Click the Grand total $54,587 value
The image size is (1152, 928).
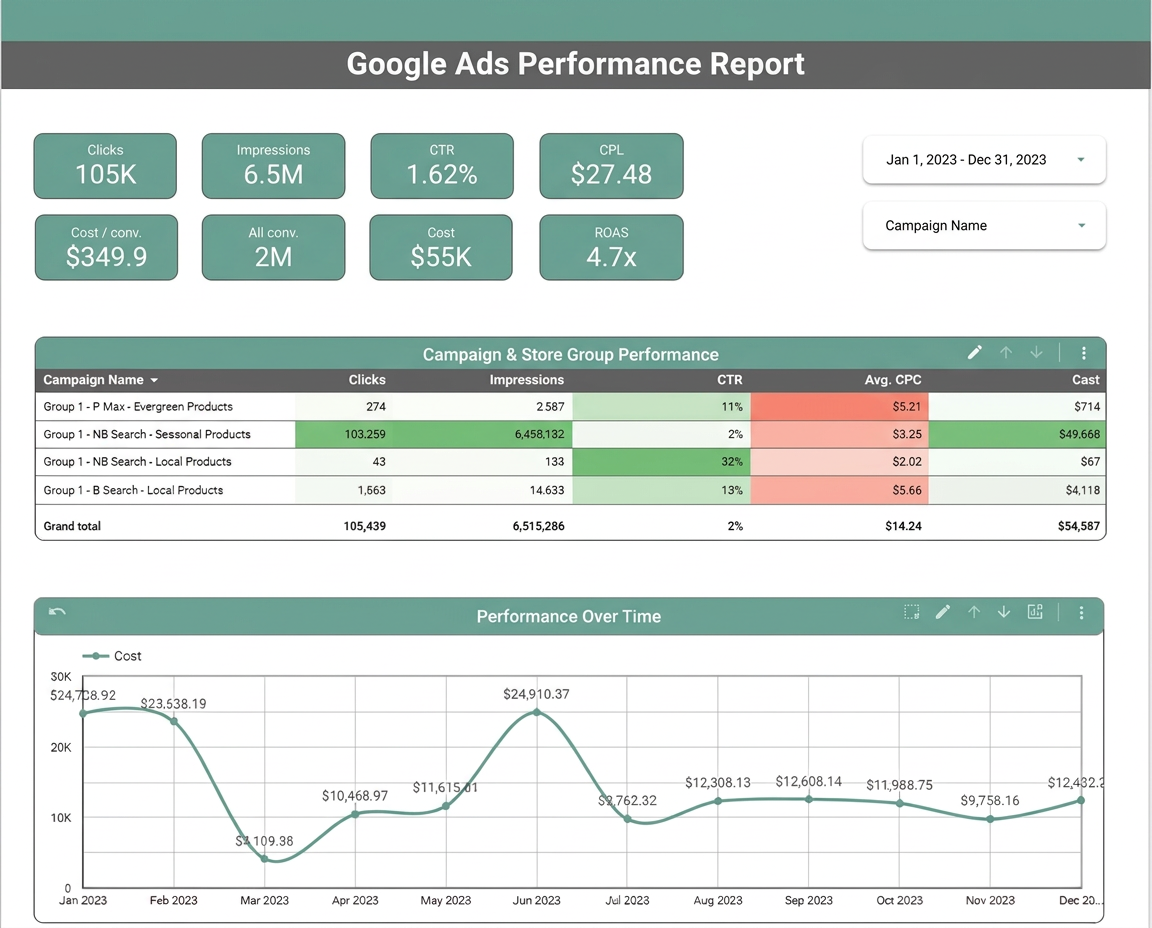pos(1079,526)
